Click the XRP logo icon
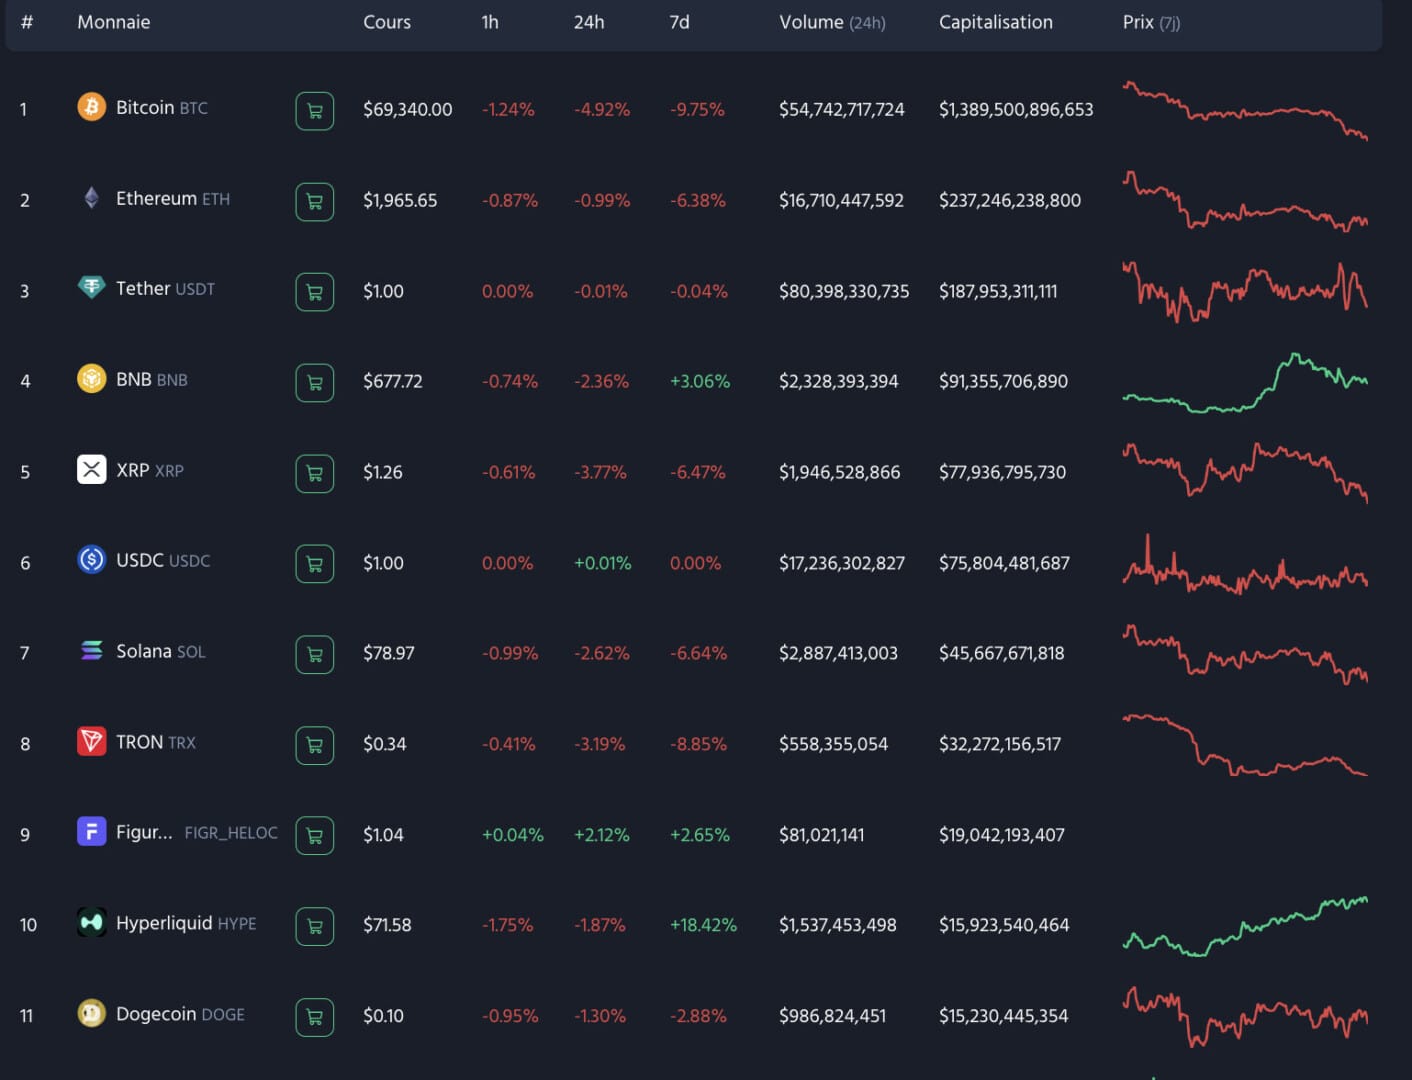The height and width of the screenshot is (1080, 1412). (91, 469)
